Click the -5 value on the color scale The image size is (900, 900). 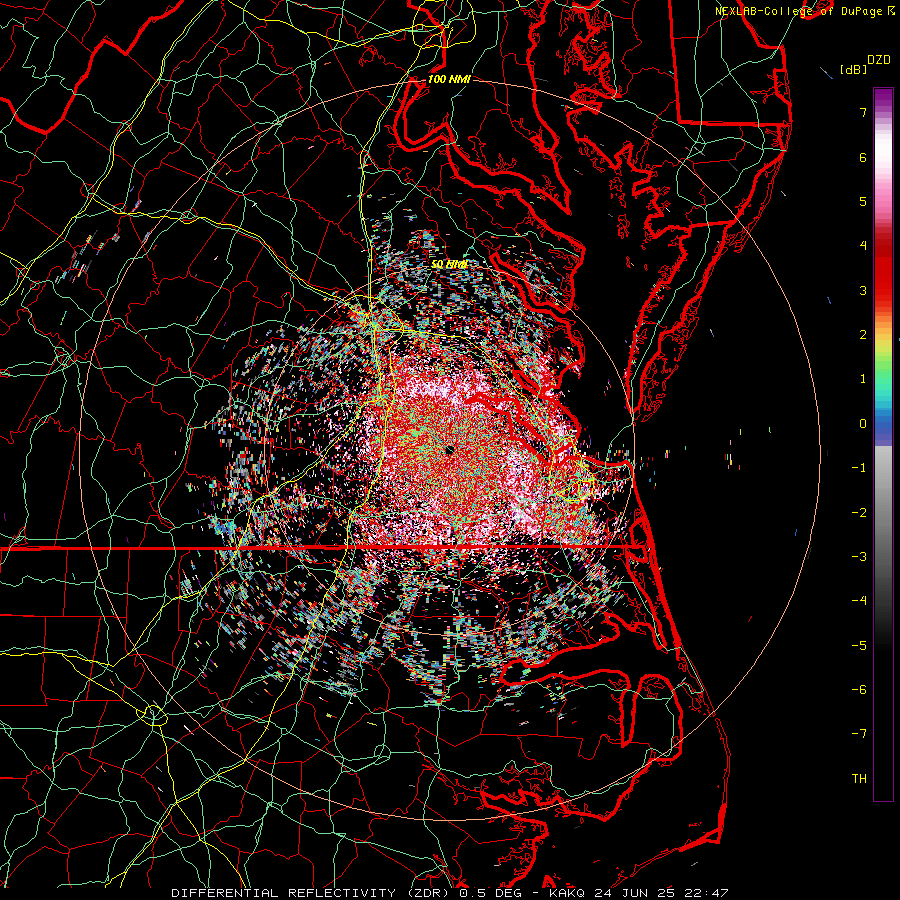pyautogui.click(x=859, y=646)
